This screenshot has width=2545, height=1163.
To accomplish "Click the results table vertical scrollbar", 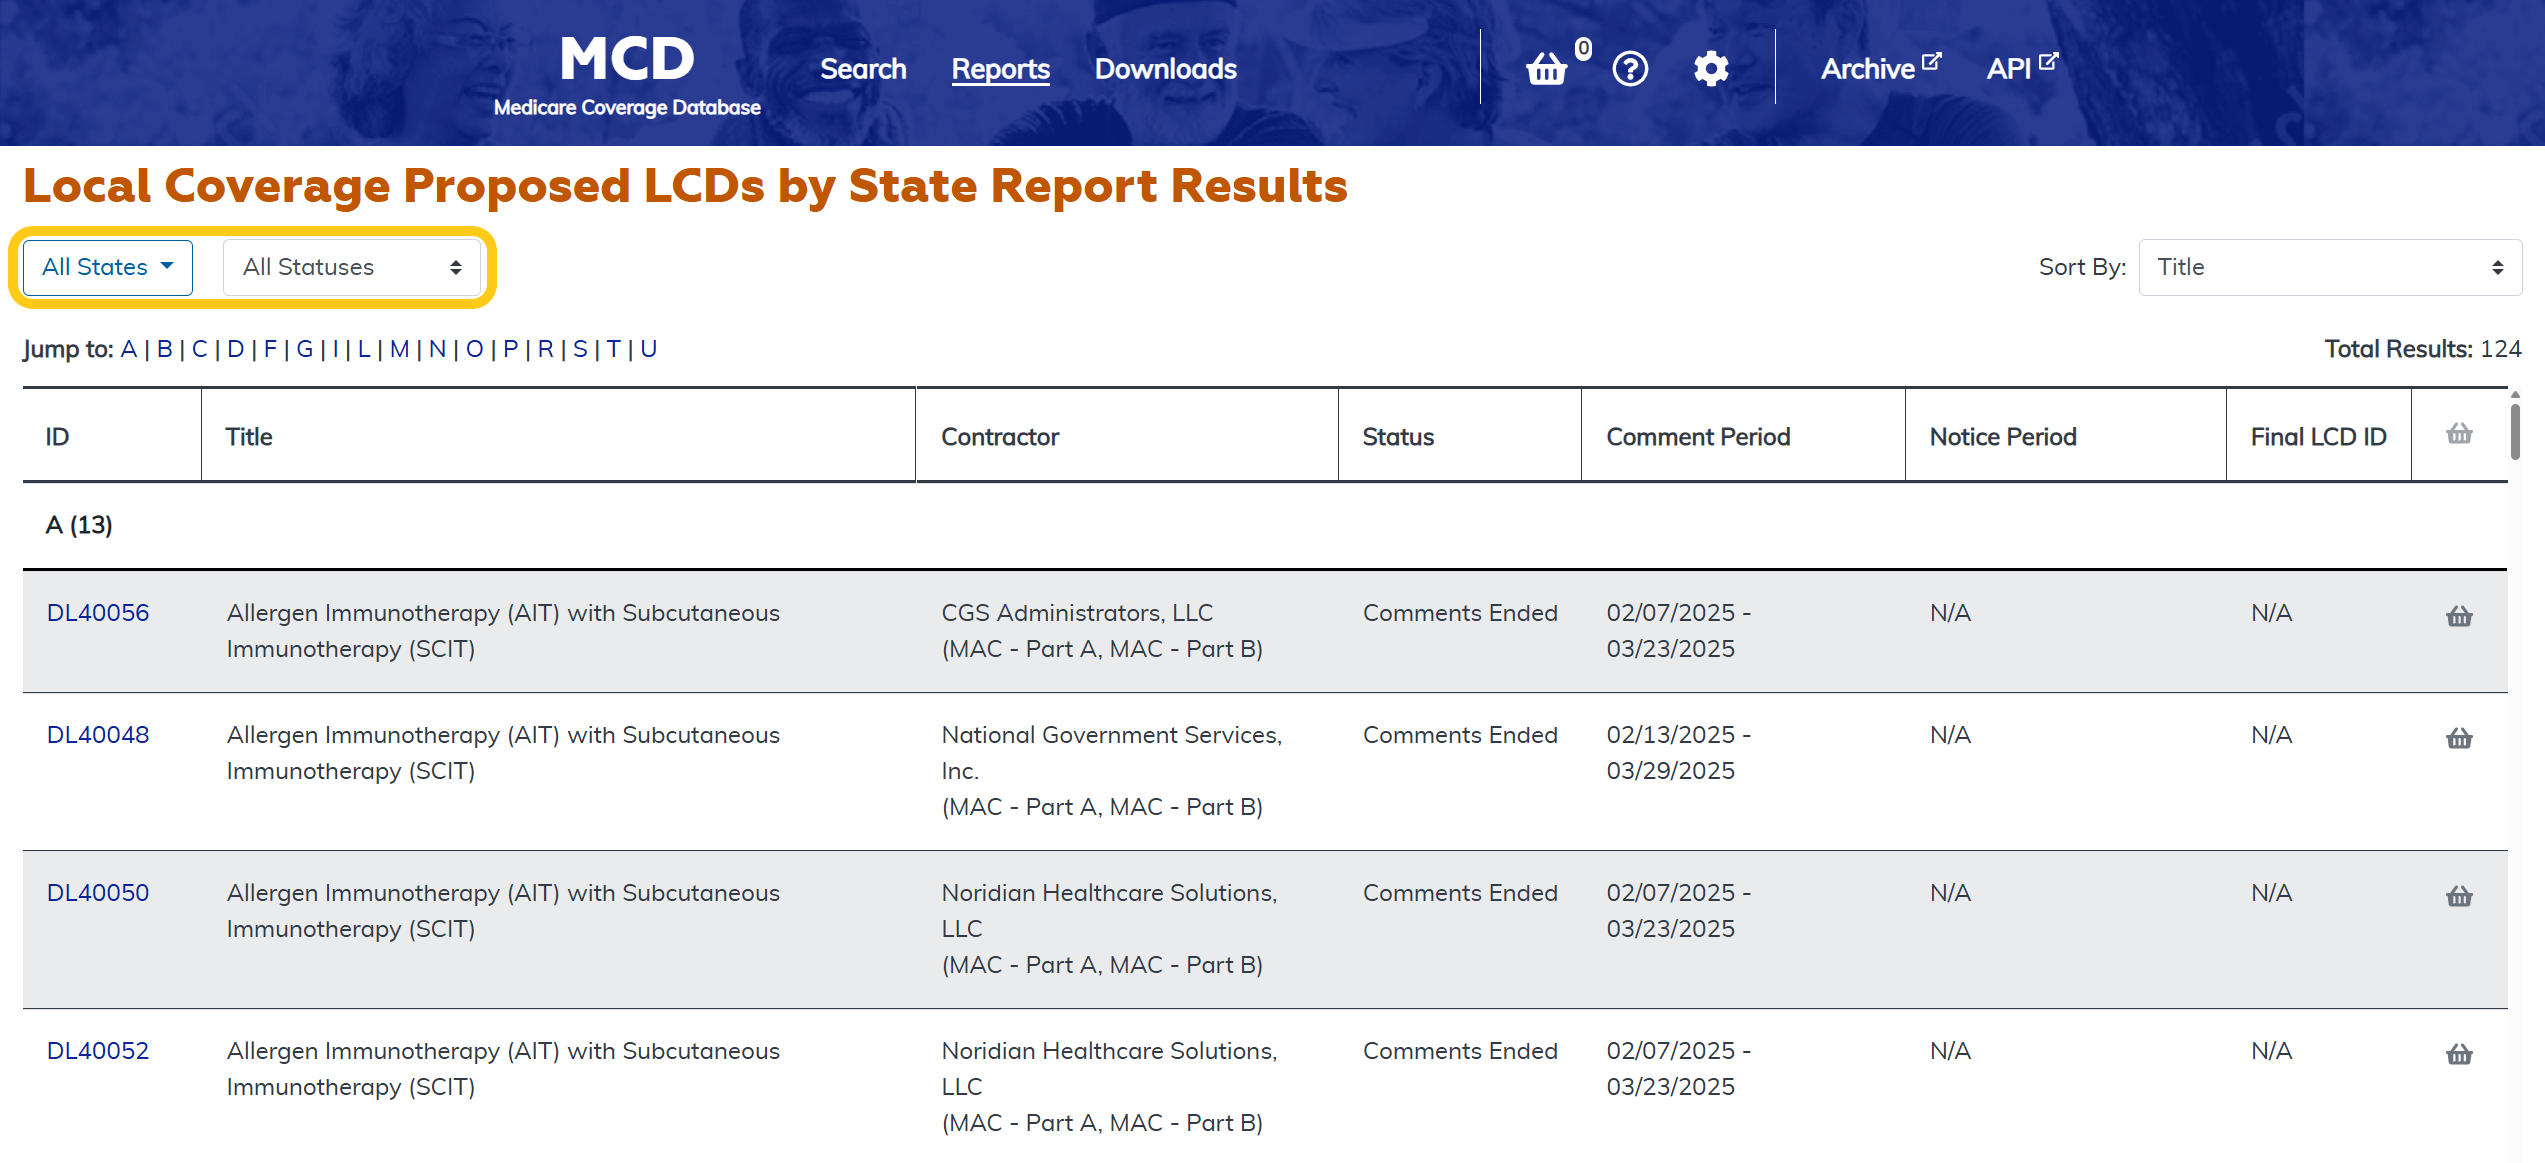I will pyautogui.click(x=2515, y=430).
